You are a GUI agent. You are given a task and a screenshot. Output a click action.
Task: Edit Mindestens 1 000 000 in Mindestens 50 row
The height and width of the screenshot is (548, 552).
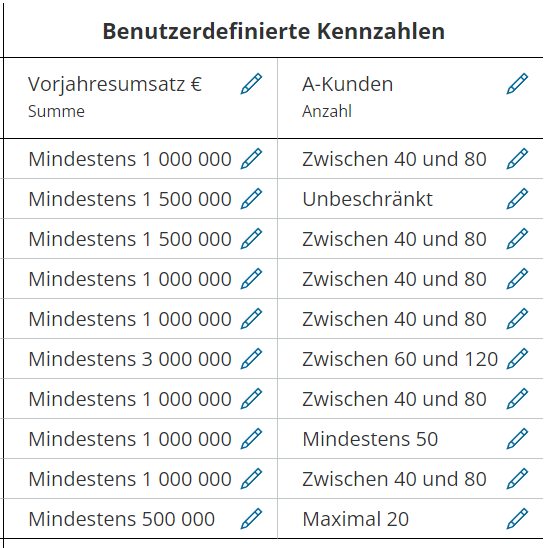251,439
